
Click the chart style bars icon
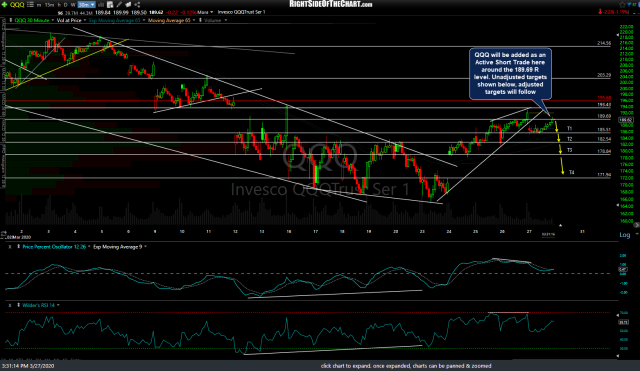point(101,5)
